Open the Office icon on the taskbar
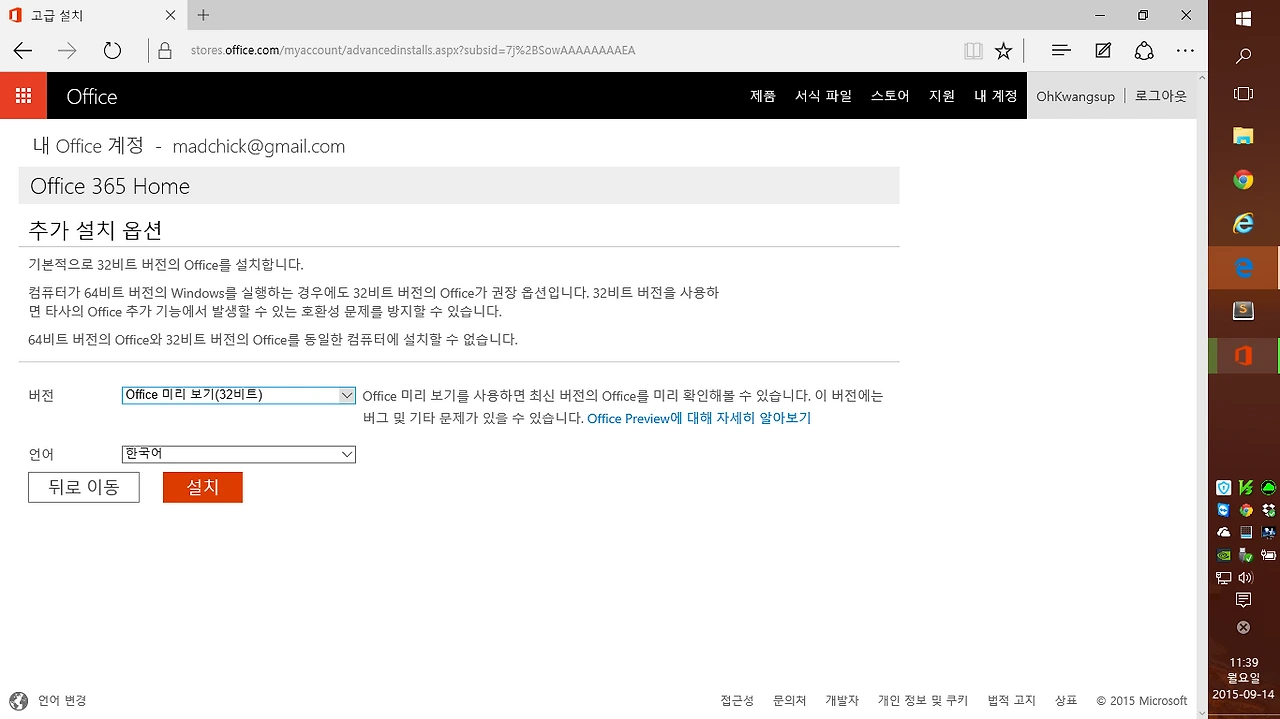1280x719 pixels. point(1244,356)
